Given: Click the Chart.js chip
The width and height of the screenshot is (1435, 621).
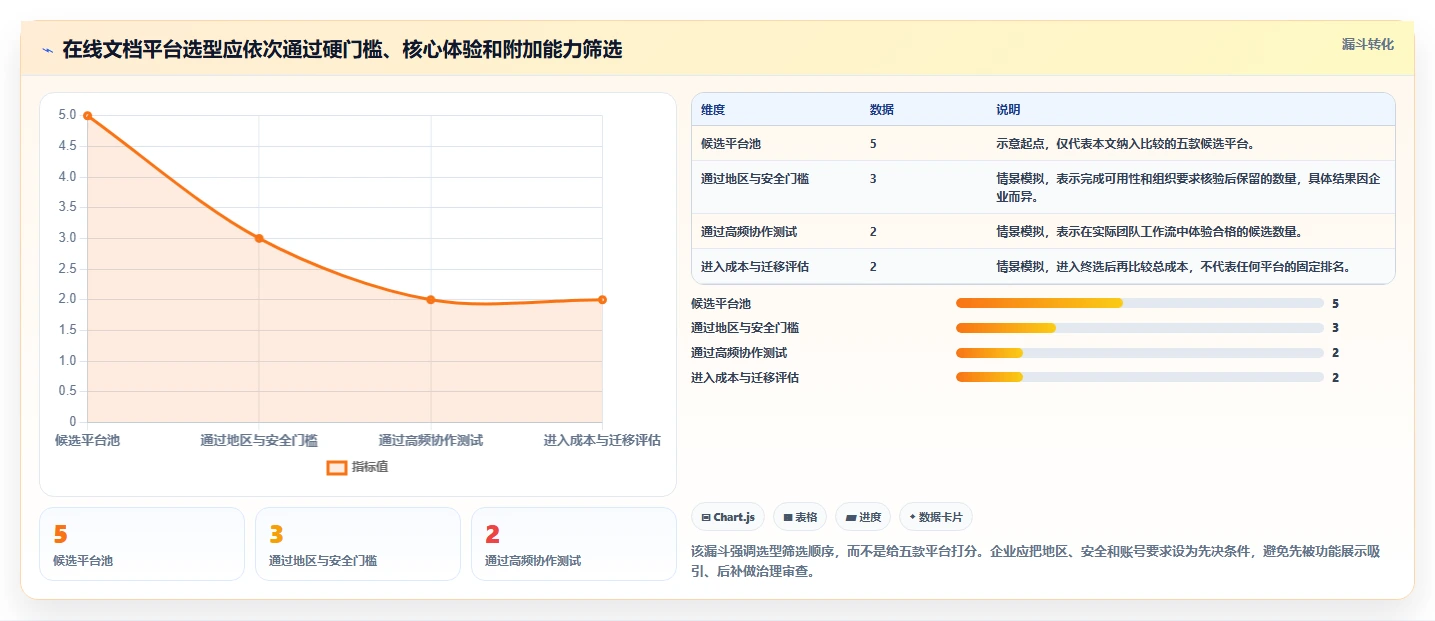Looking at the screenshot, I should point(729,517).
